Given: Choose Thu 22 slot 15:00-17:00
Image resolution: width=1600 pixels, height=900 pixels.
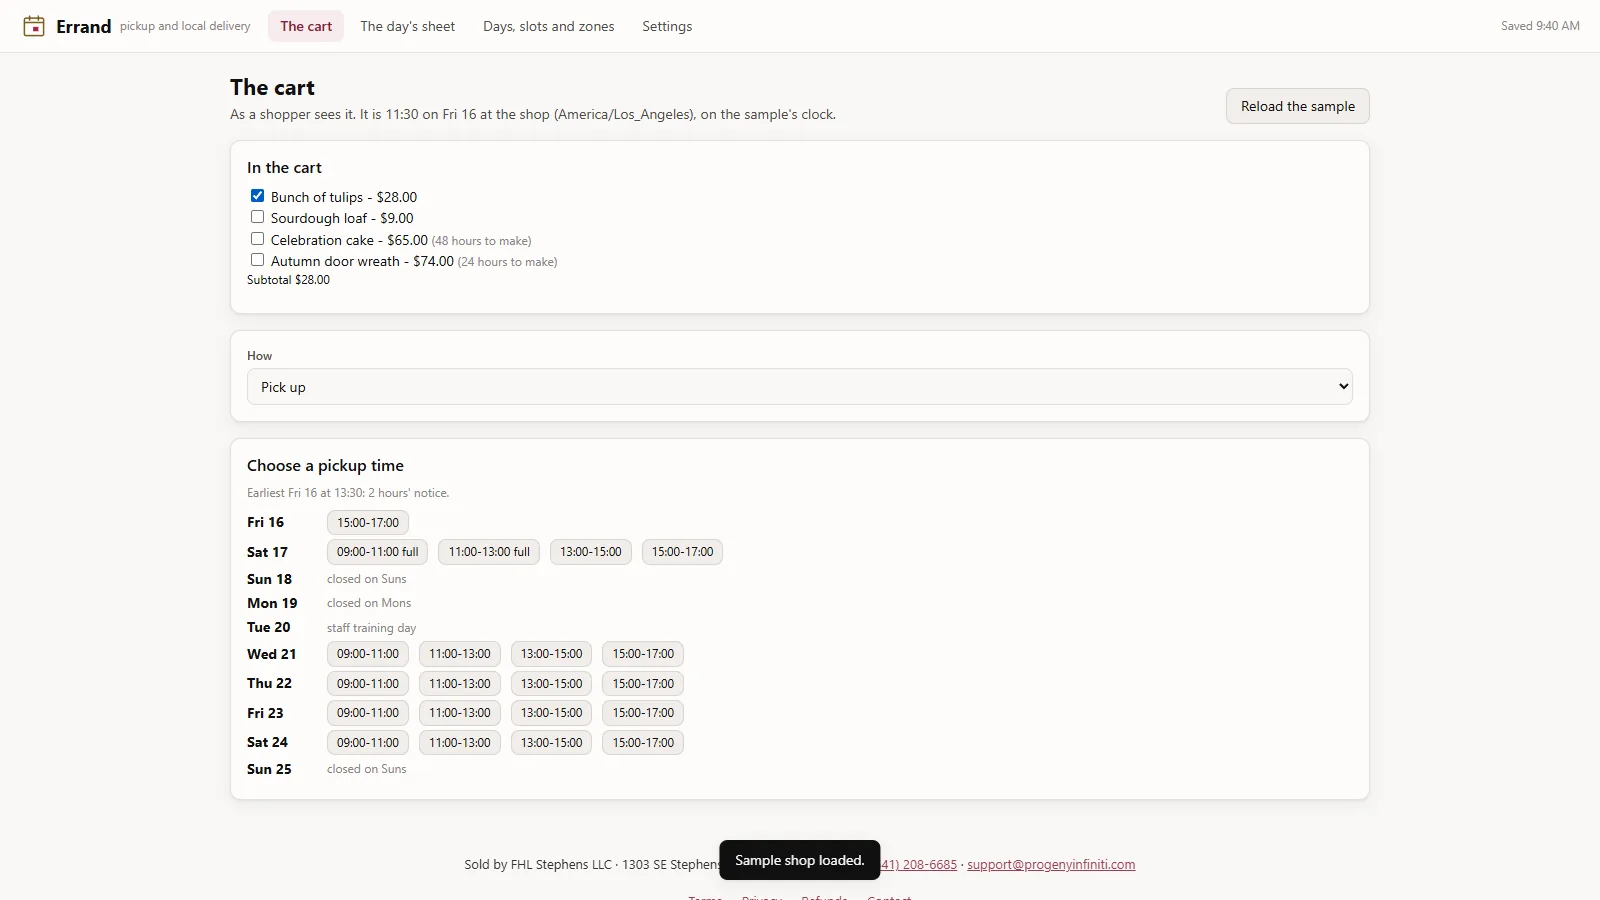Looking at the screenshot, I should pyautogui.click(x=643, y=684).
